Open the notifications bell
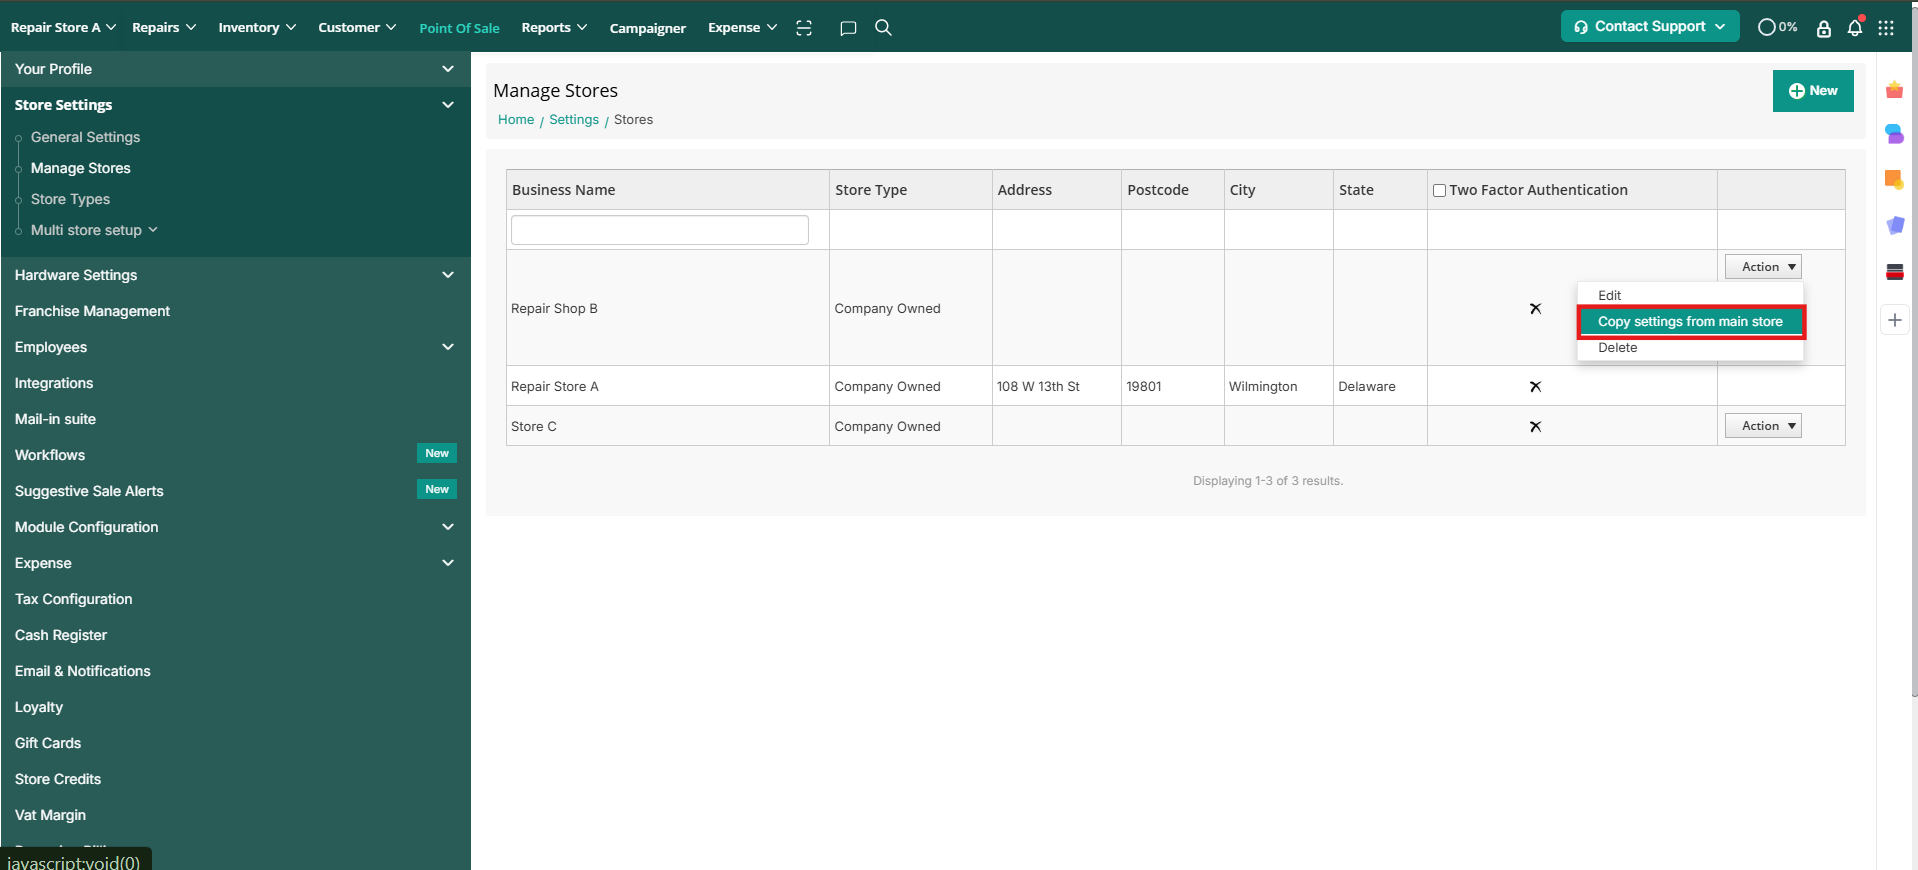1918x870 pixels. pos(1855,27)
